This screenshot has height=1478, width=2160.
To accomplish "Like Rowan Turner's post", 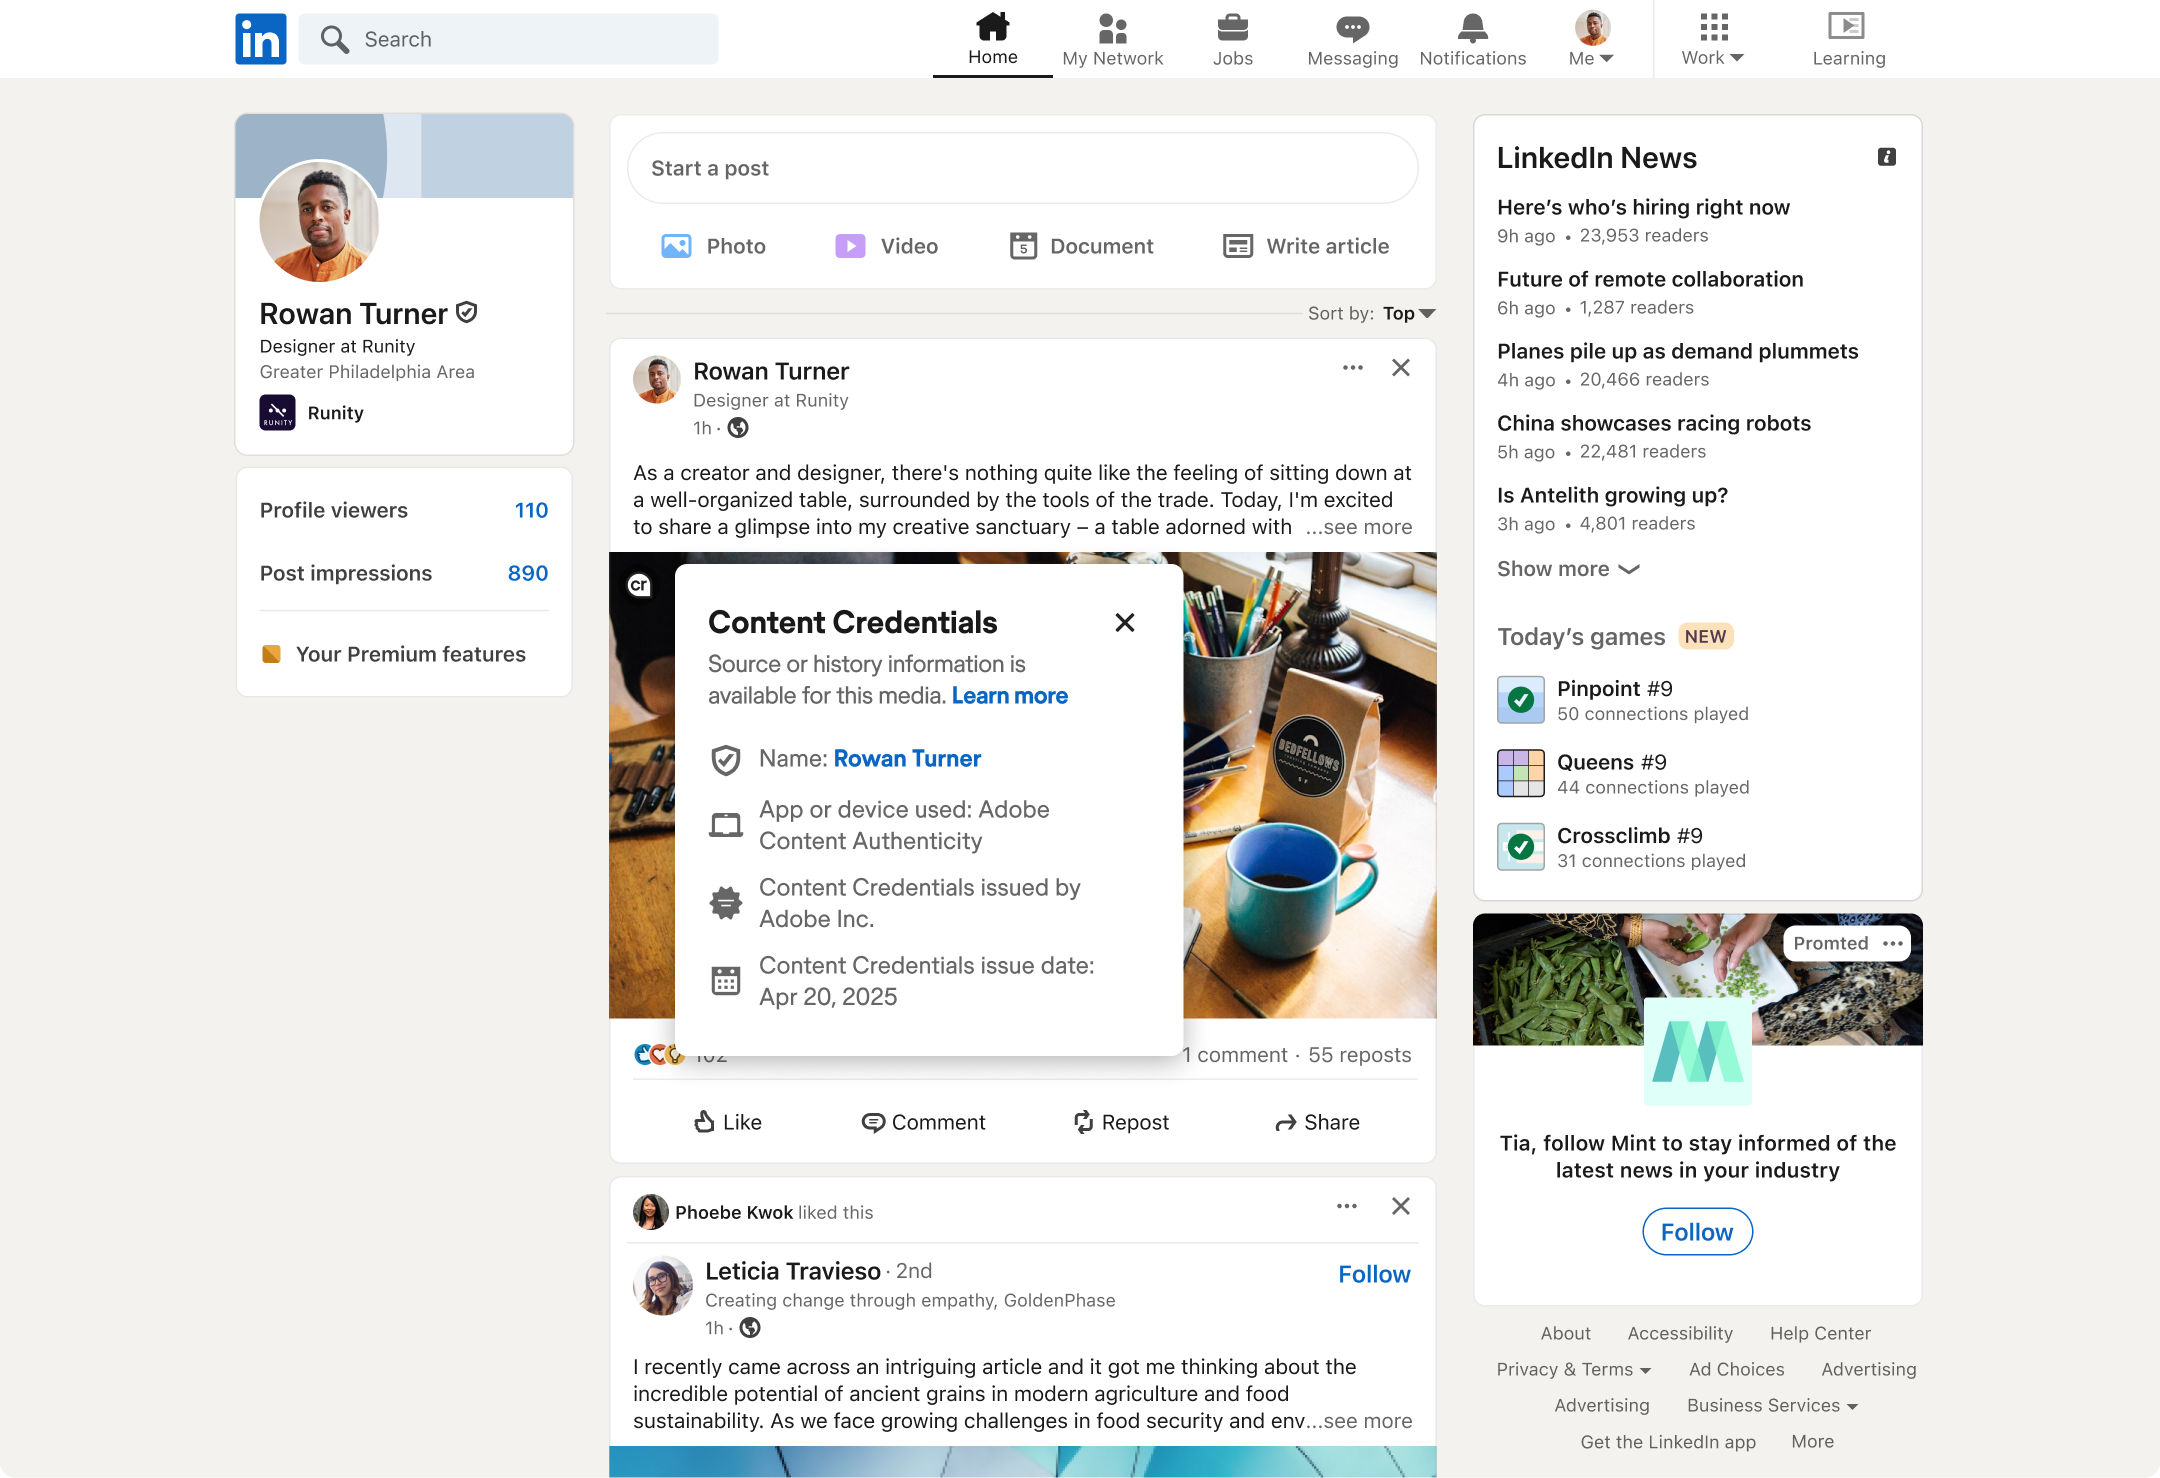I will (728, 1122).
